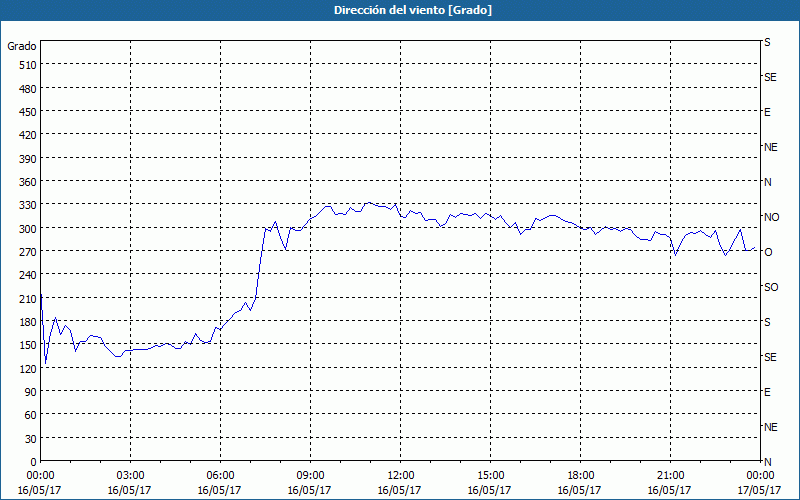Click the E compass label at 90 gridline

[x=767, y=392]
